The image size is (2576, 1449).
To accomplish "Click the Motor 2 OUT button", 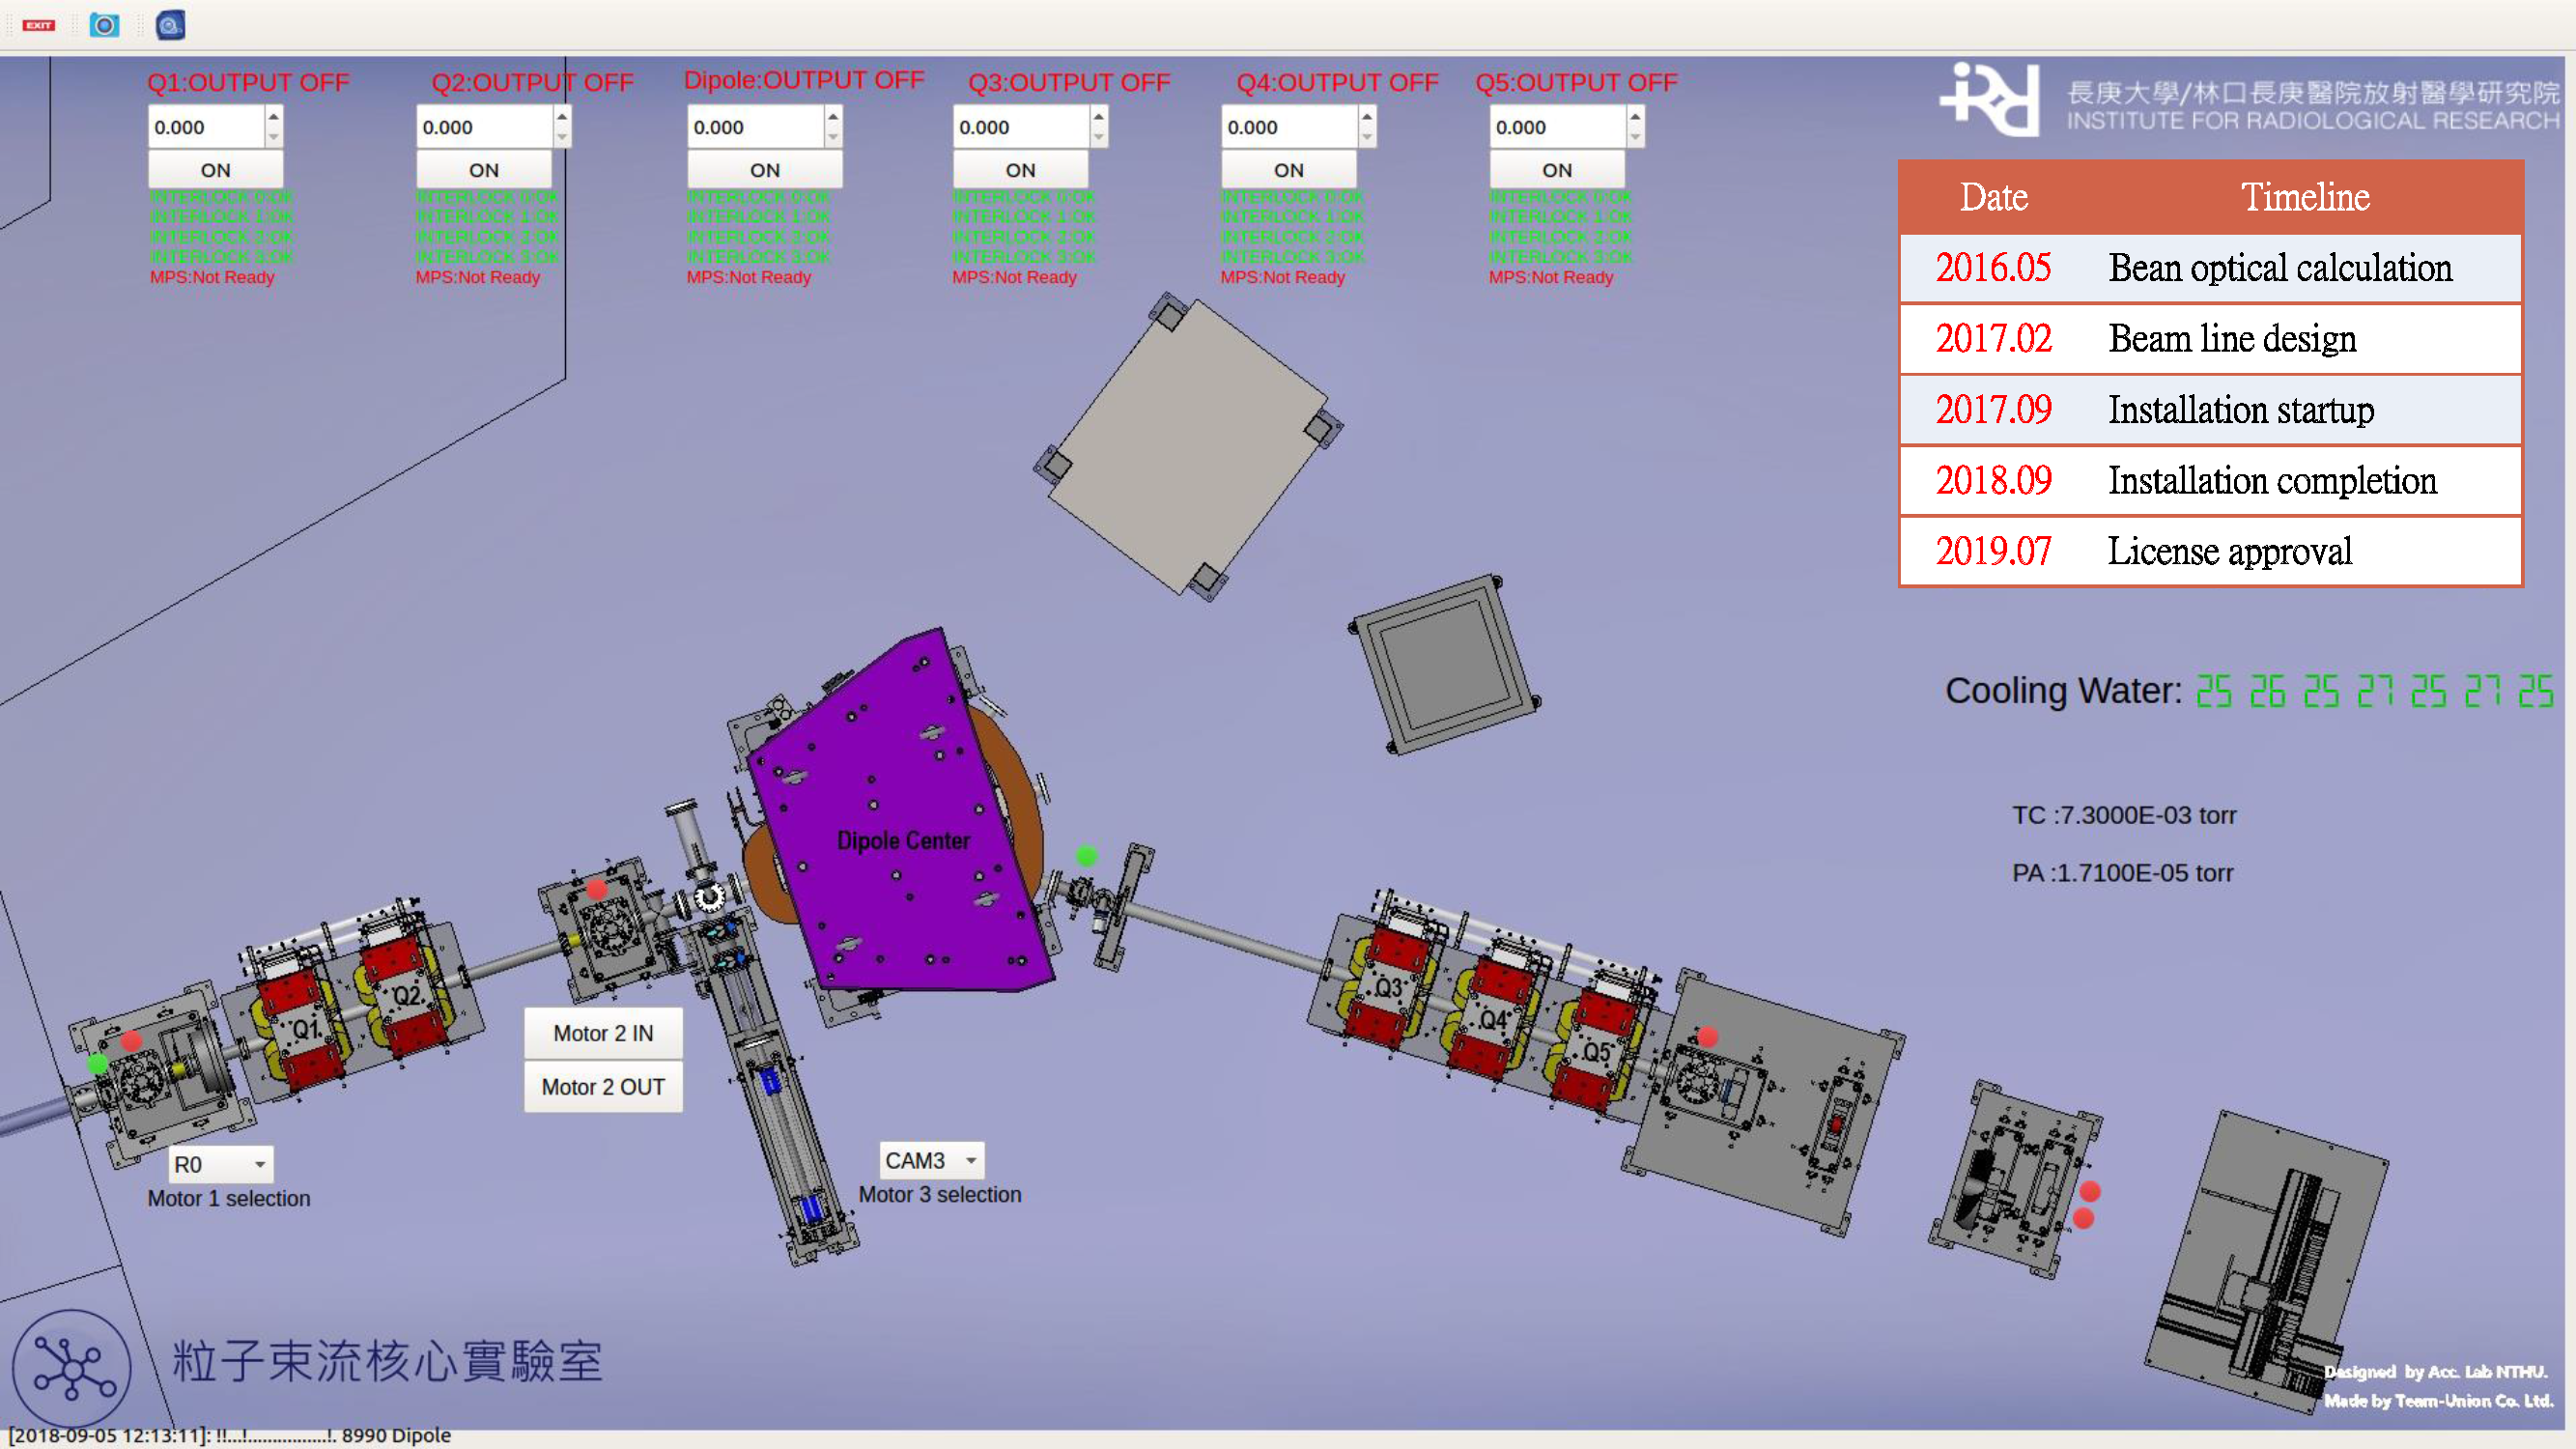I will click(603, 1087).
